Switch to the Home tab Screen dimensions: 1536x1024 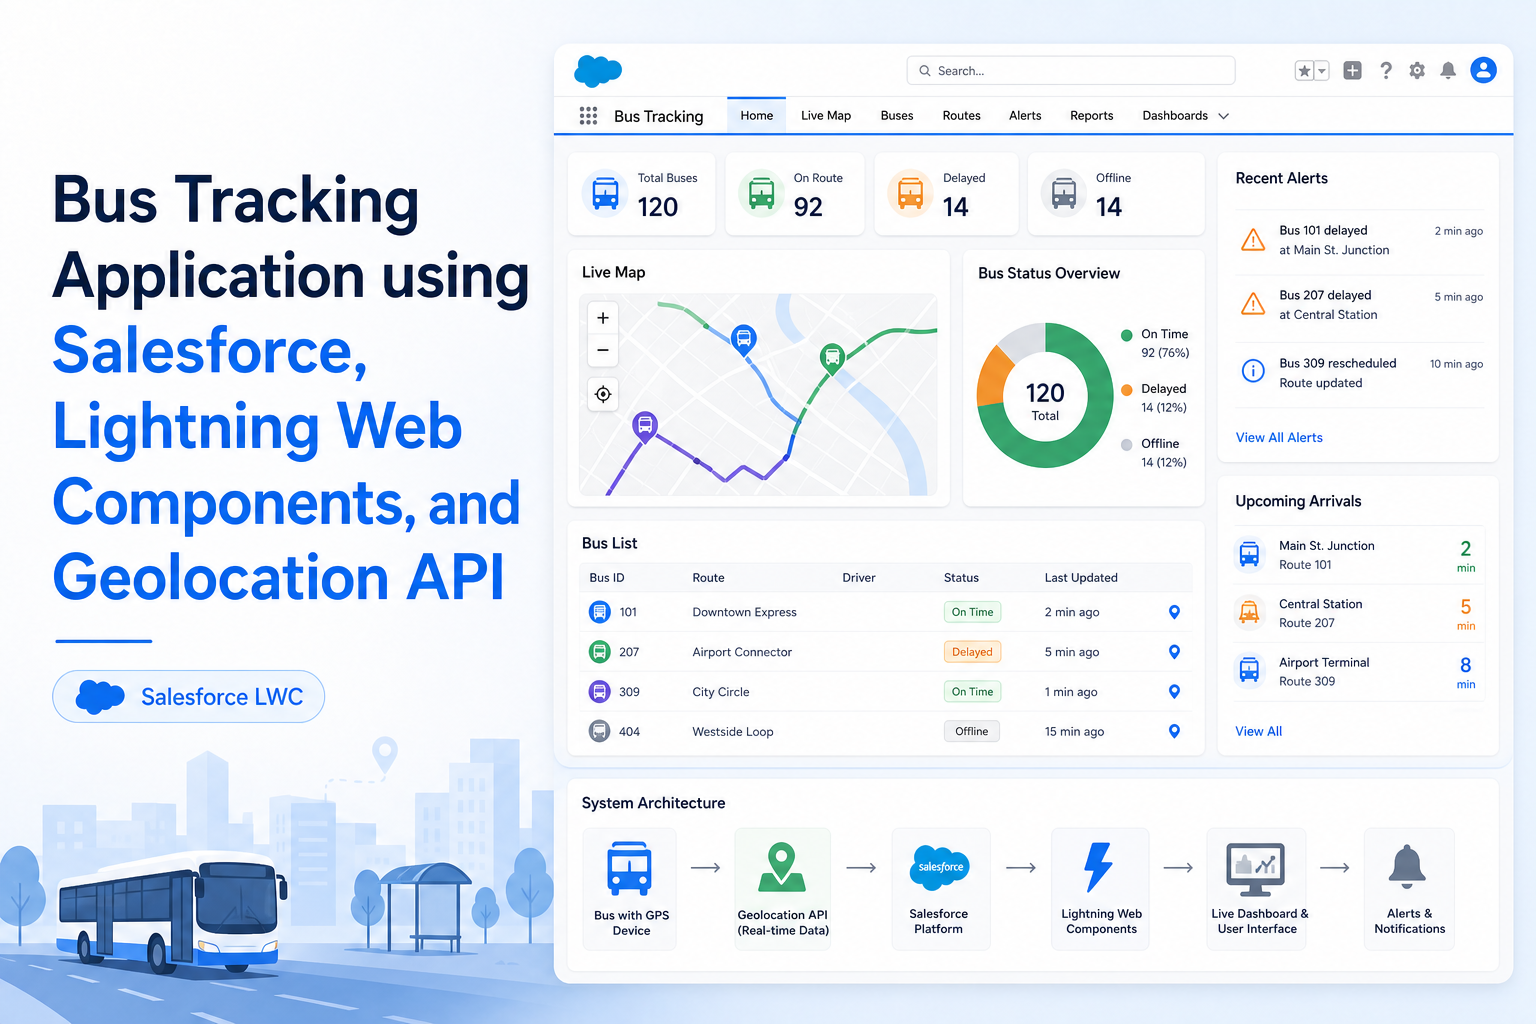757,116
